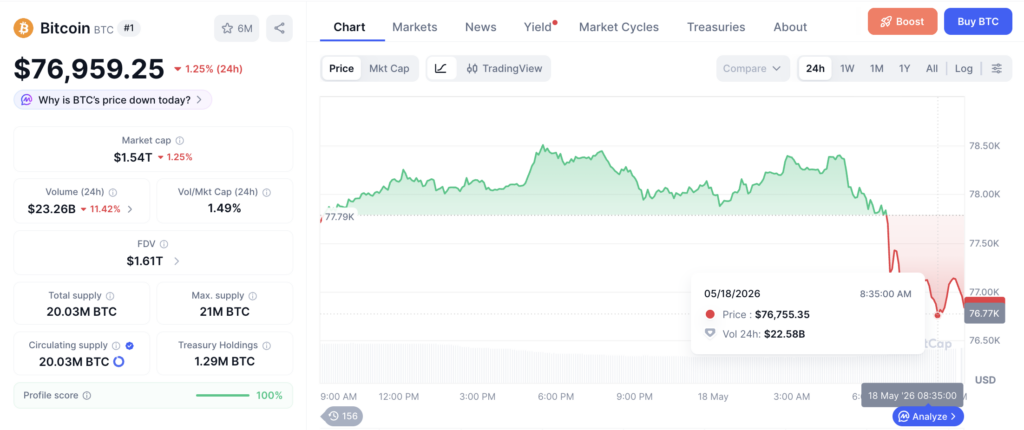Click the Analyze button below chart

pyautogui.click(x=928, y=416)
